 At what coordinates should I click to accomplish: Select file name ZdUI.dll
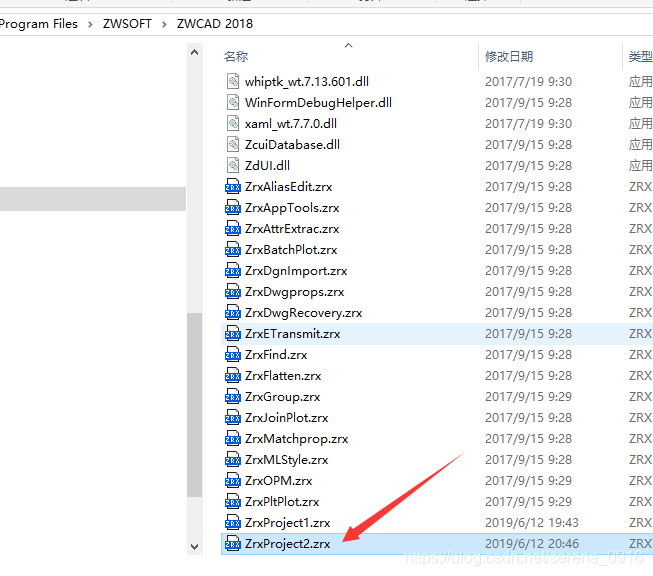tap(267, 165)
